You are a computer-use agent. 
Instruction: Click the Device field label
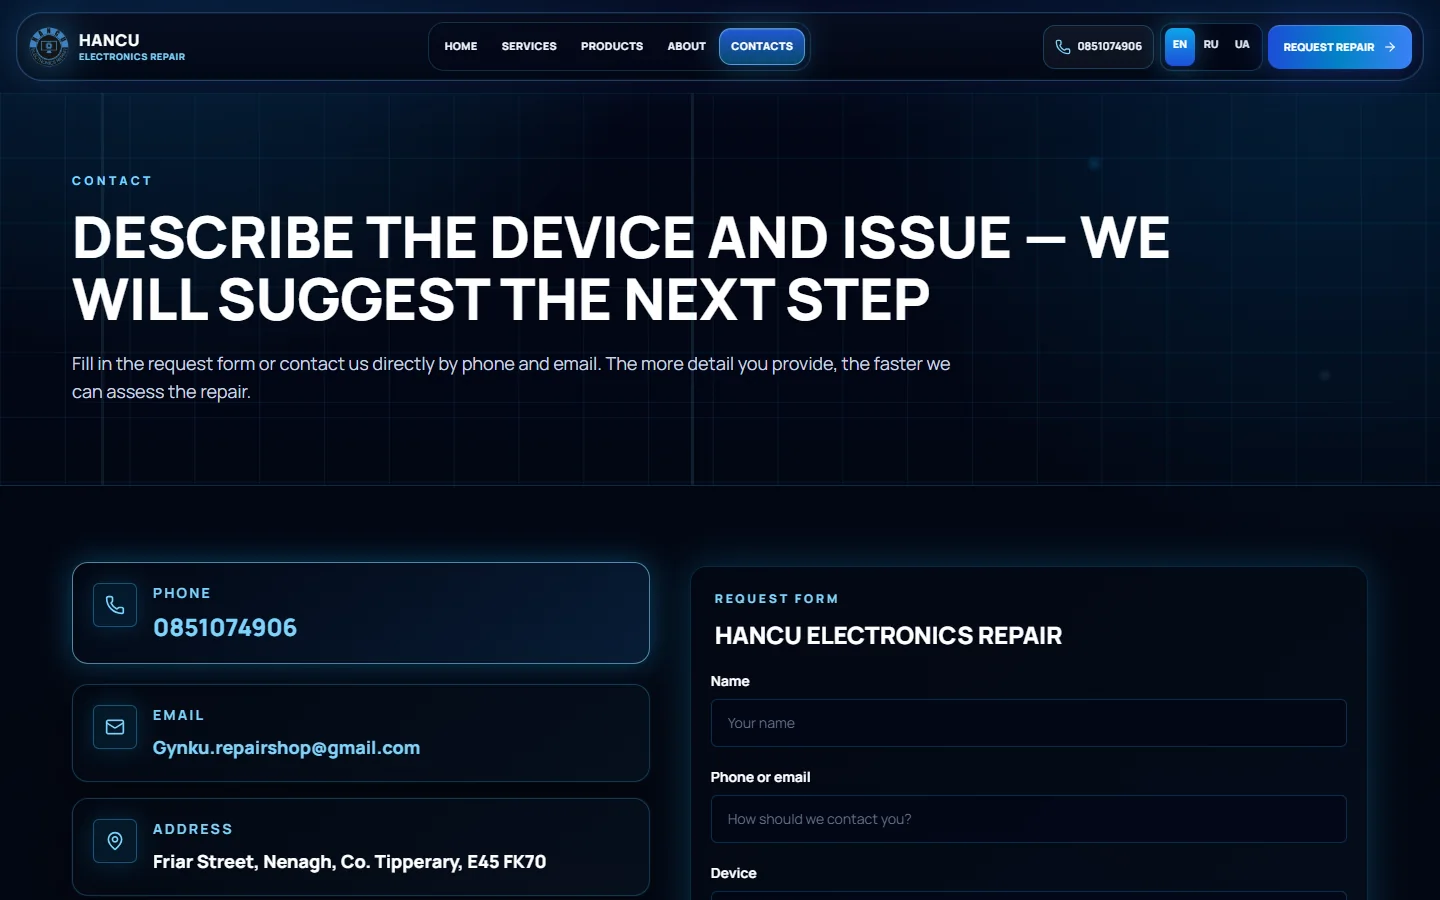[733, 873]
